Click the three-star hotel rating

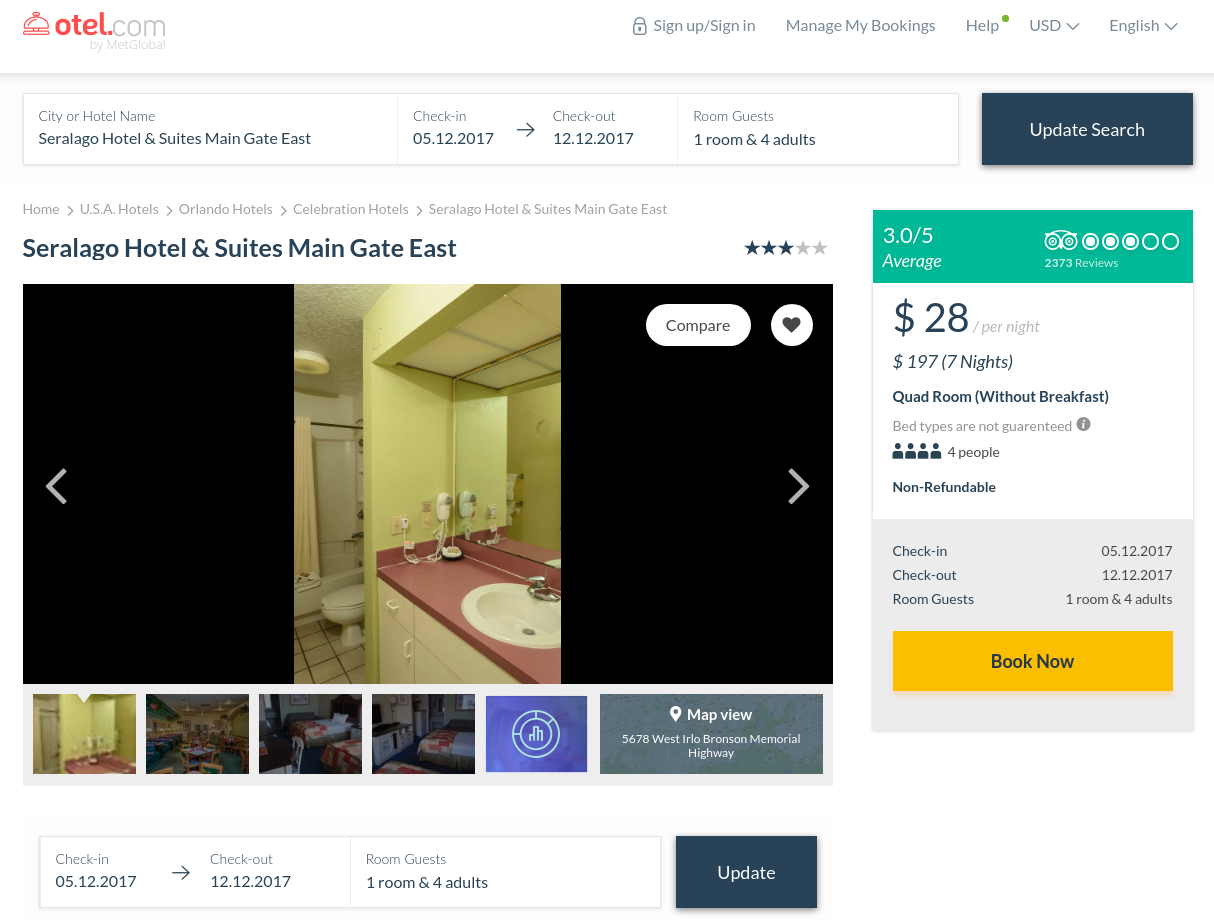[786, 248]
